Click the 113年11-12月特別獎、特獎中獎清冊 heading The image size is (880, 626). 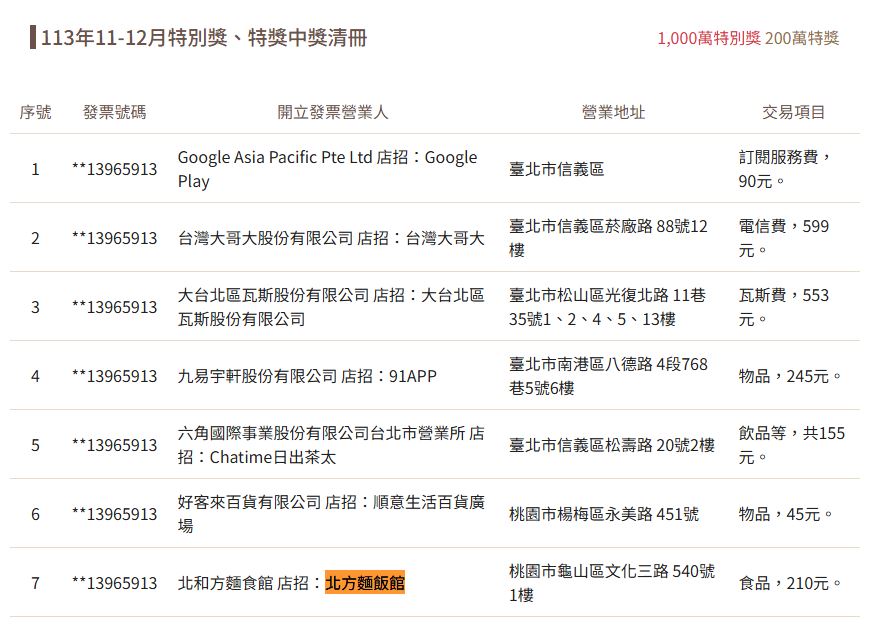(x=204, y=38)
